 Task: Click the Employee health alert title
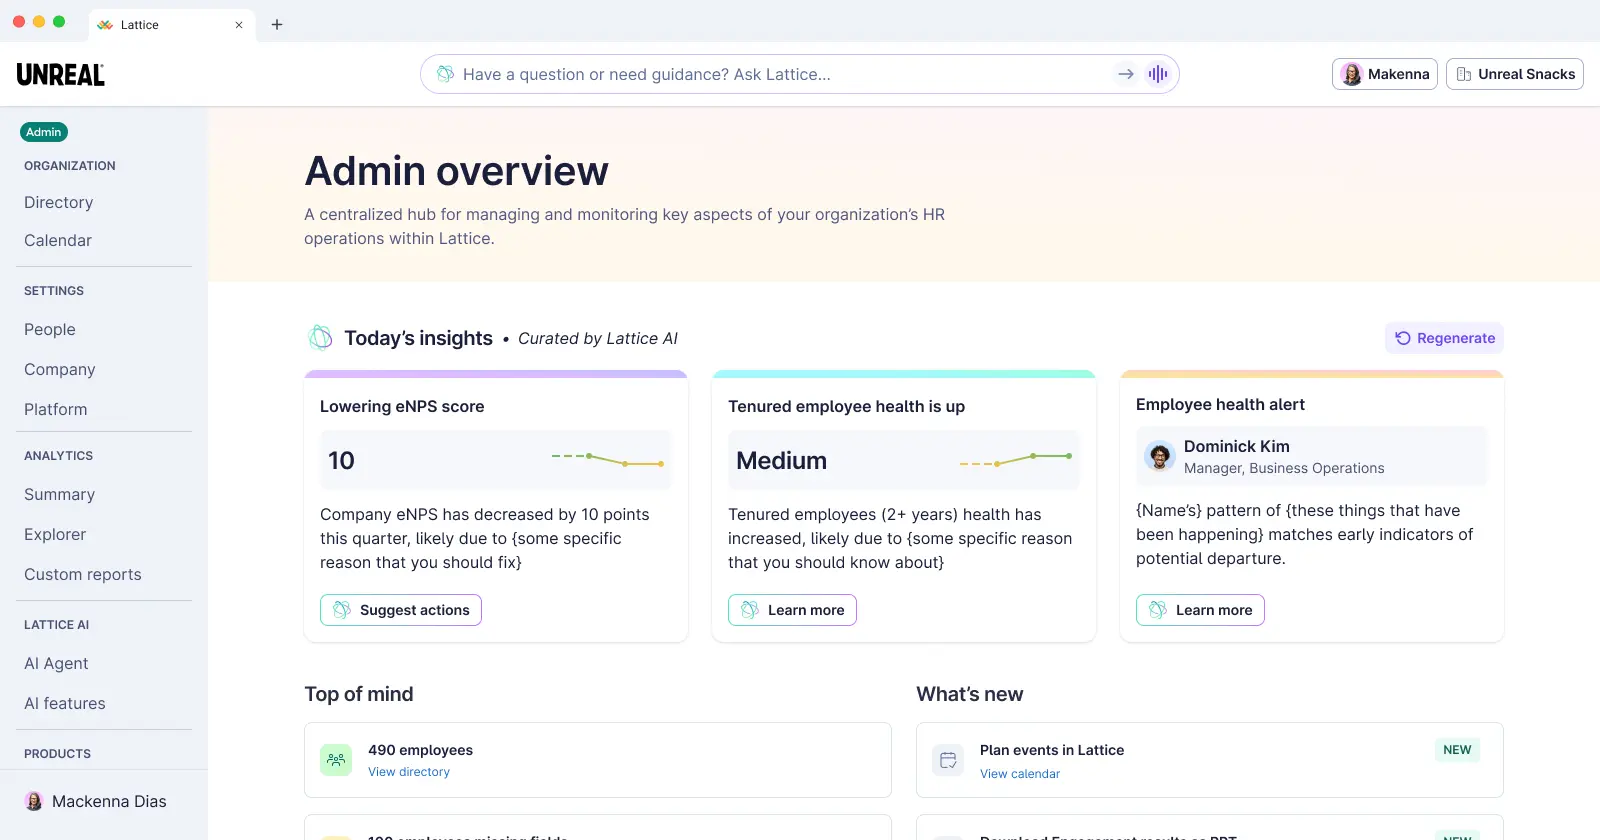point(1220,404)
